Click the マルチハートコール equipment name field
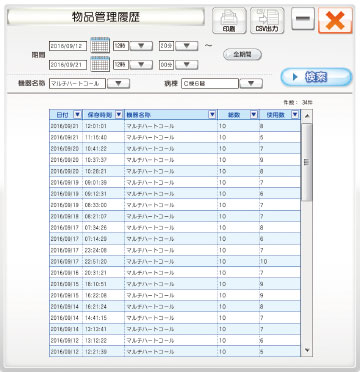Screen dimensions: 360x372 [x=77, y=84]
